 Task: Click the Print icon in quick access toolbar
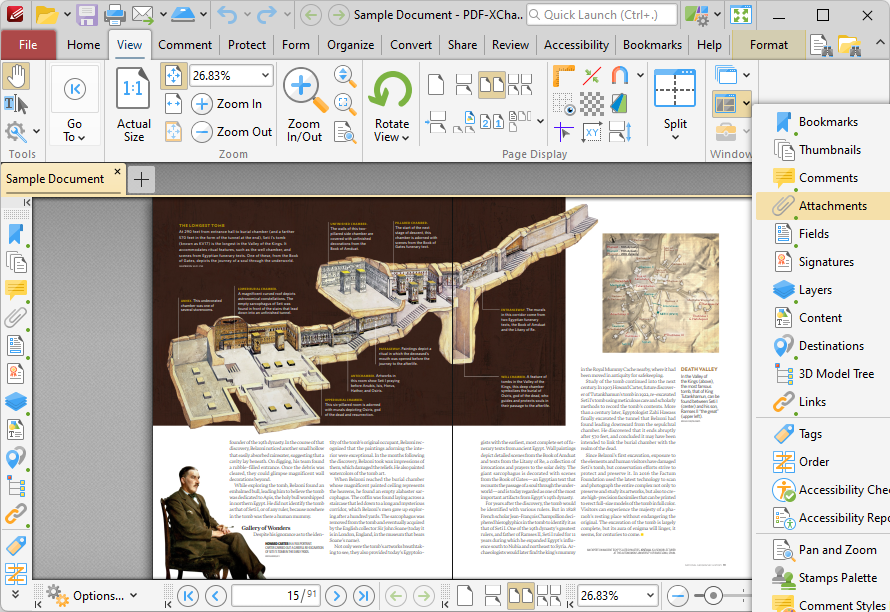(114, 15)
